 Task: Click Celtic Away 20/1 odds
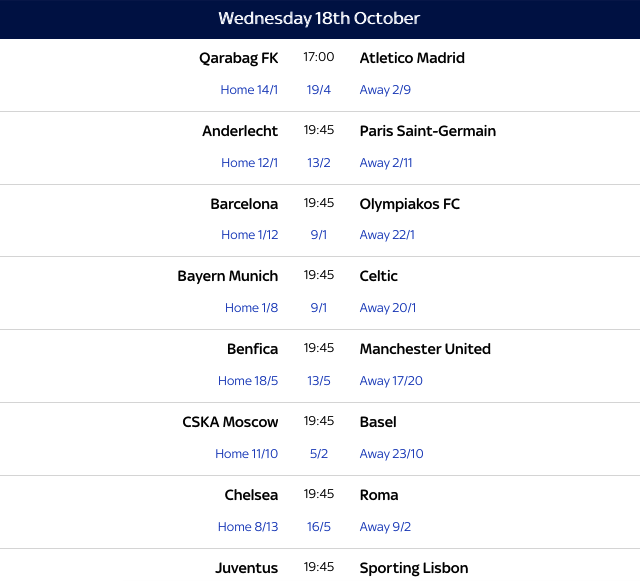click(x=388, y=308)
